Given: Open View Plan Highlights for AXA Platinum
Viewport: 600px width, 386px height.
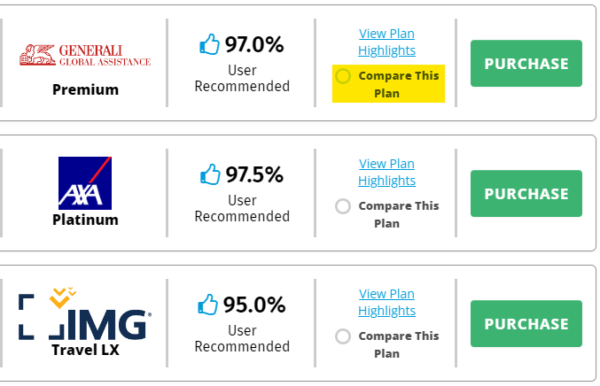Looking at the screenshot, I should (386, 172).
